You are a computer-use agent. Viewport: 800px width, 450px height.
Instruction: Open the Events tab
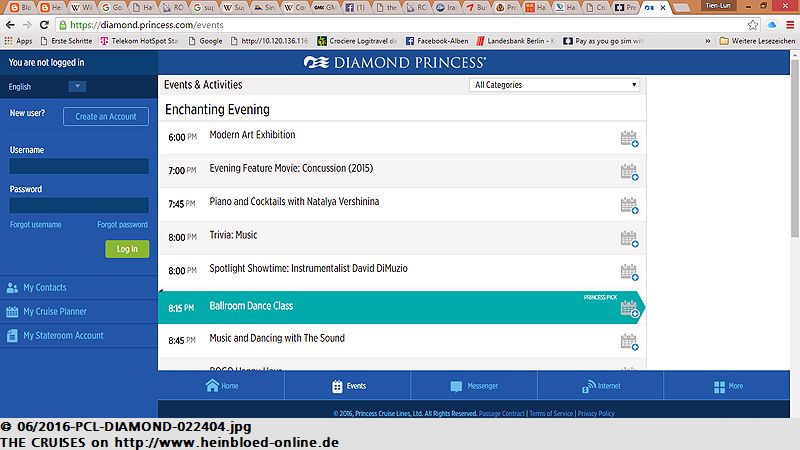click(x=348, y=386)
